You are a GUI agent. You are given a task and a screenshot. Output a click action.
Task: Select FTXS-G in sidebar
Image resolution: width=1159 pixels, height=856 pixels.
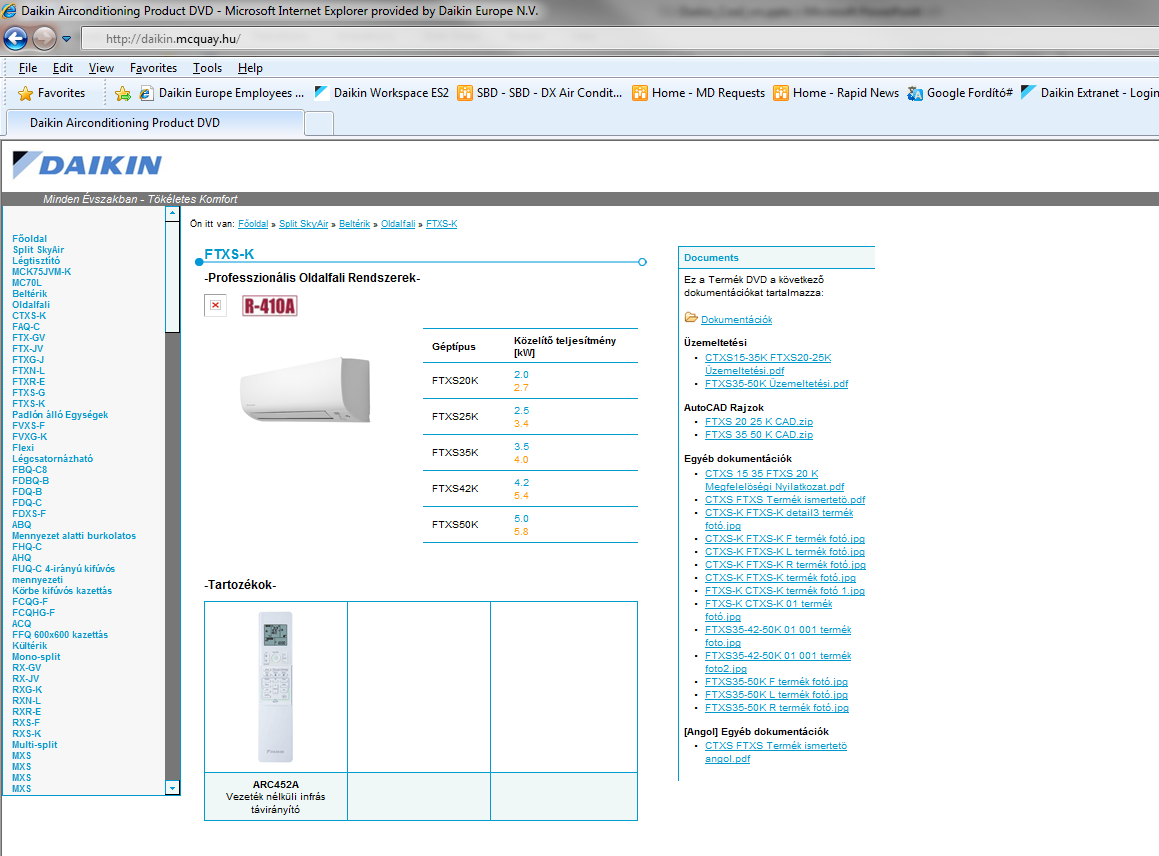click(x=28, y=393)
